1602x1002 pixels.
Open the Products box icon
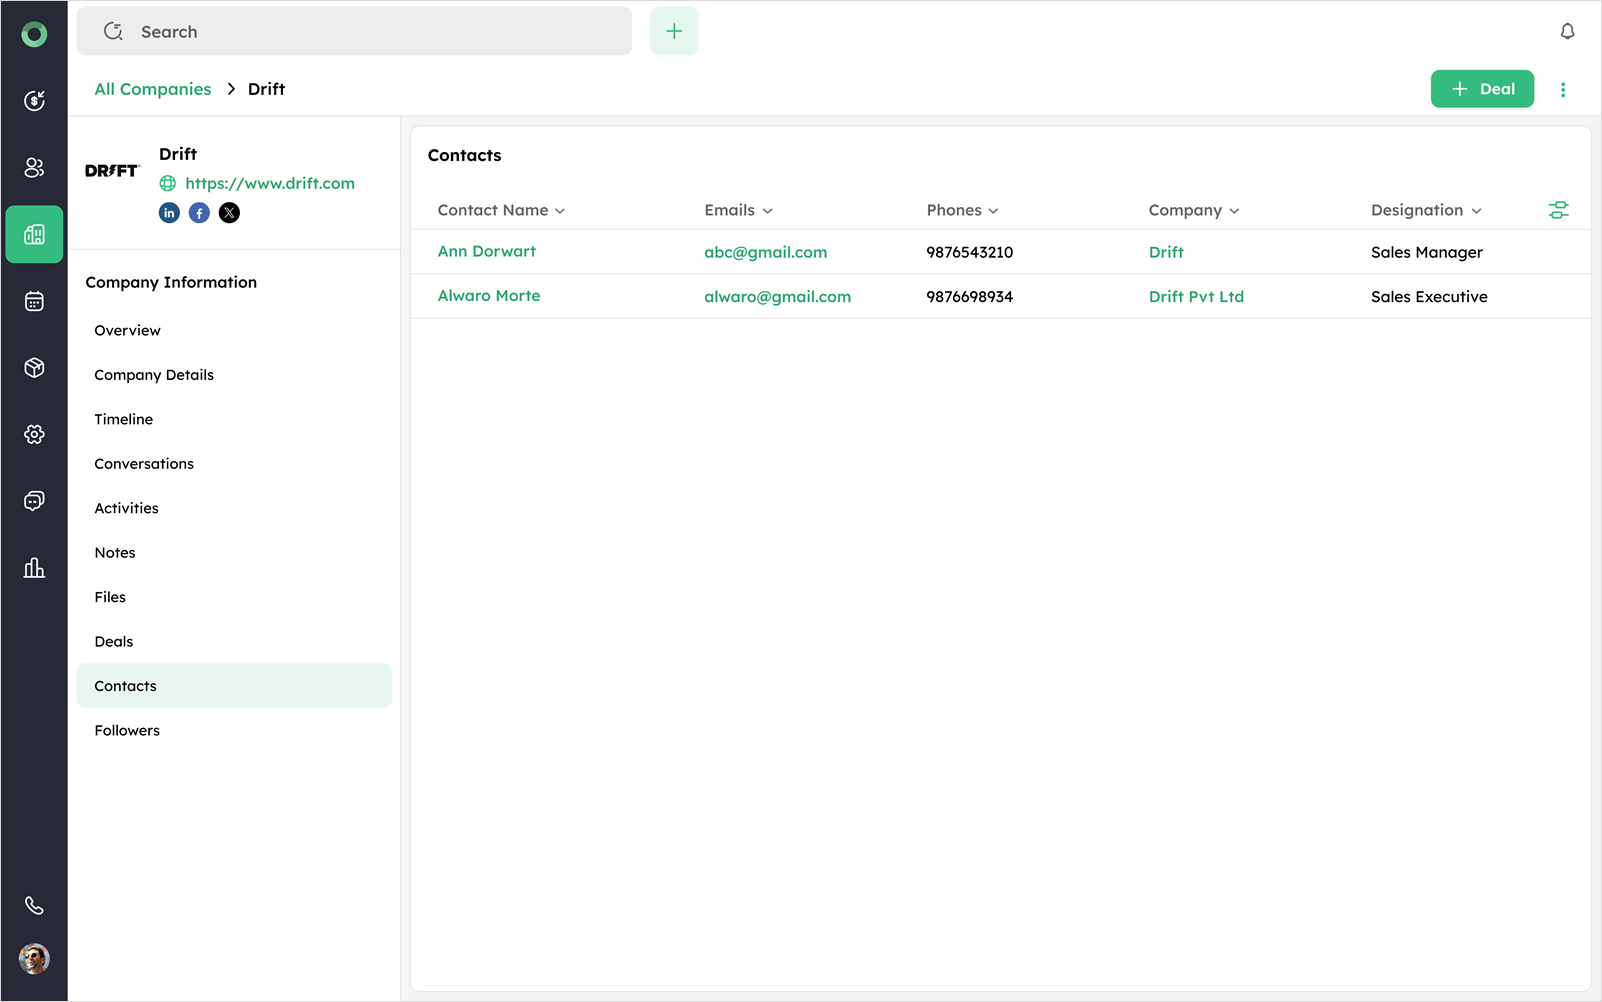[34, 368]
